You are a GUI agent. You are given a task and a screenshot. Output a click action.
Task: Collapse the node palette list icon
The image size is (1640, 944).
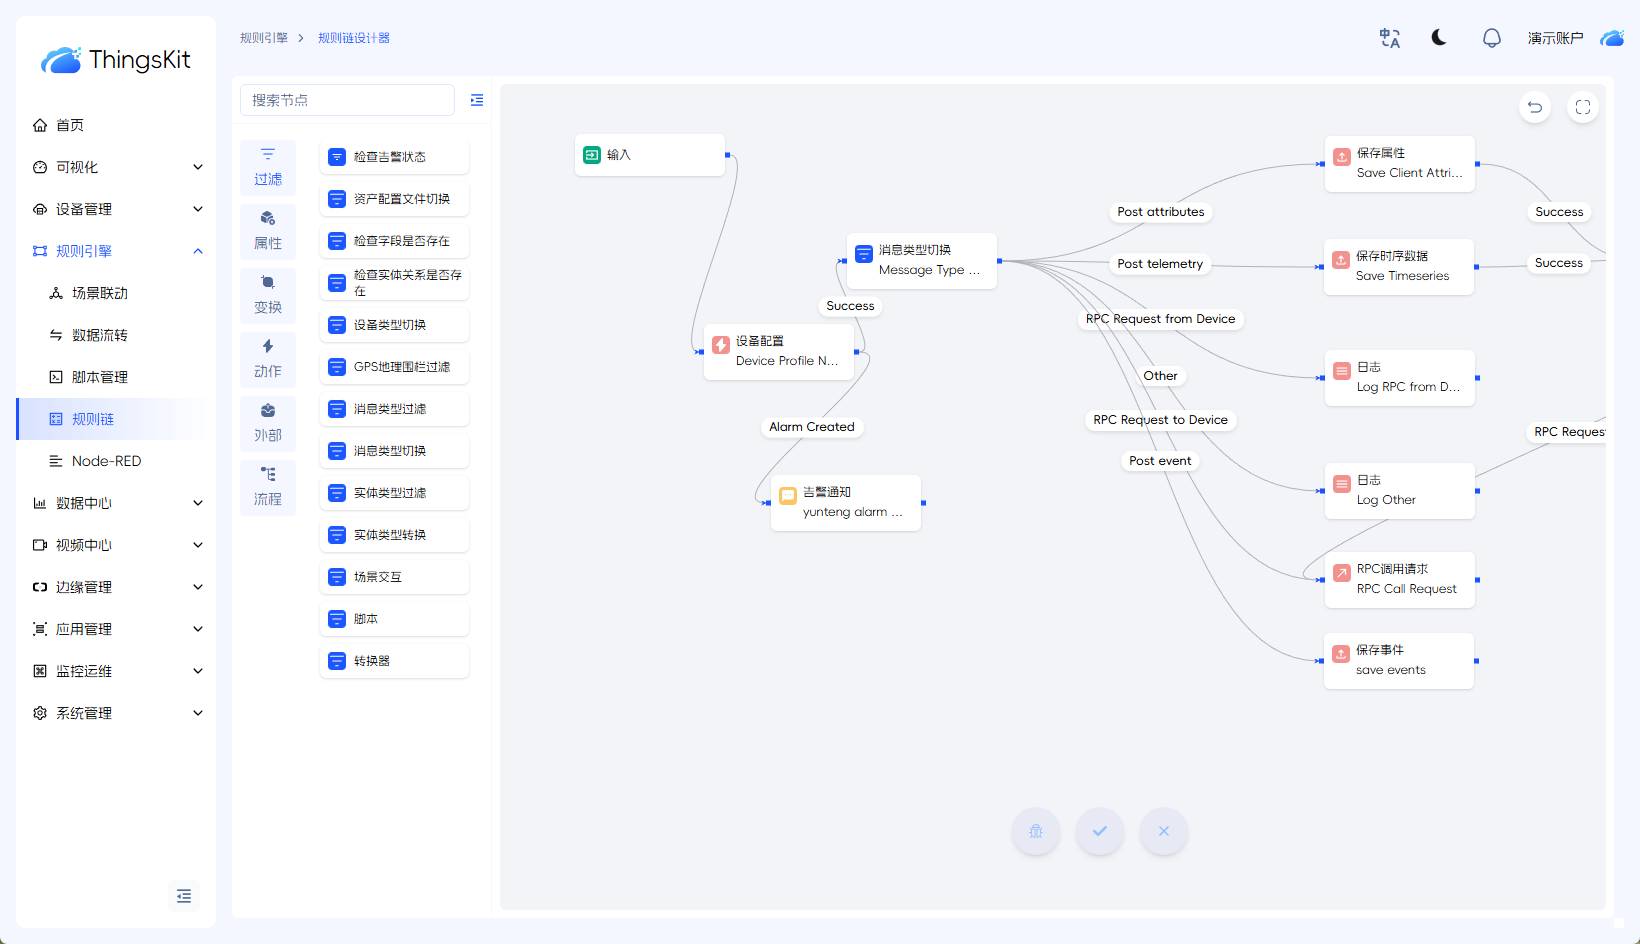477,100
